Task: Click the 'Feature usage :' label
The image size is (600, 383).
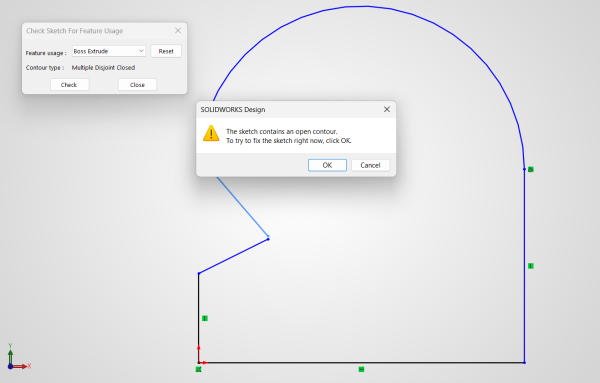Action: [x=46, y=53]
